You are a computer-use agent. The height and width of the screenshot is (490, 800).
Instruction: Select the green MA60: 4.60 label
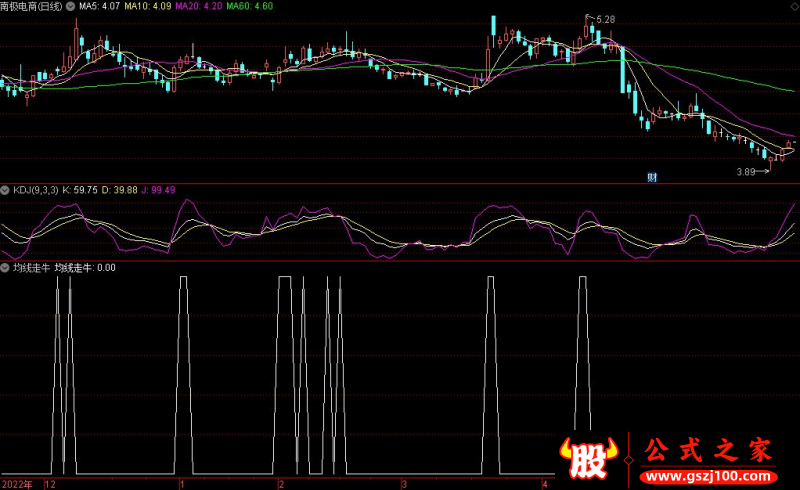pyautogui.click(x=248, y=6)
